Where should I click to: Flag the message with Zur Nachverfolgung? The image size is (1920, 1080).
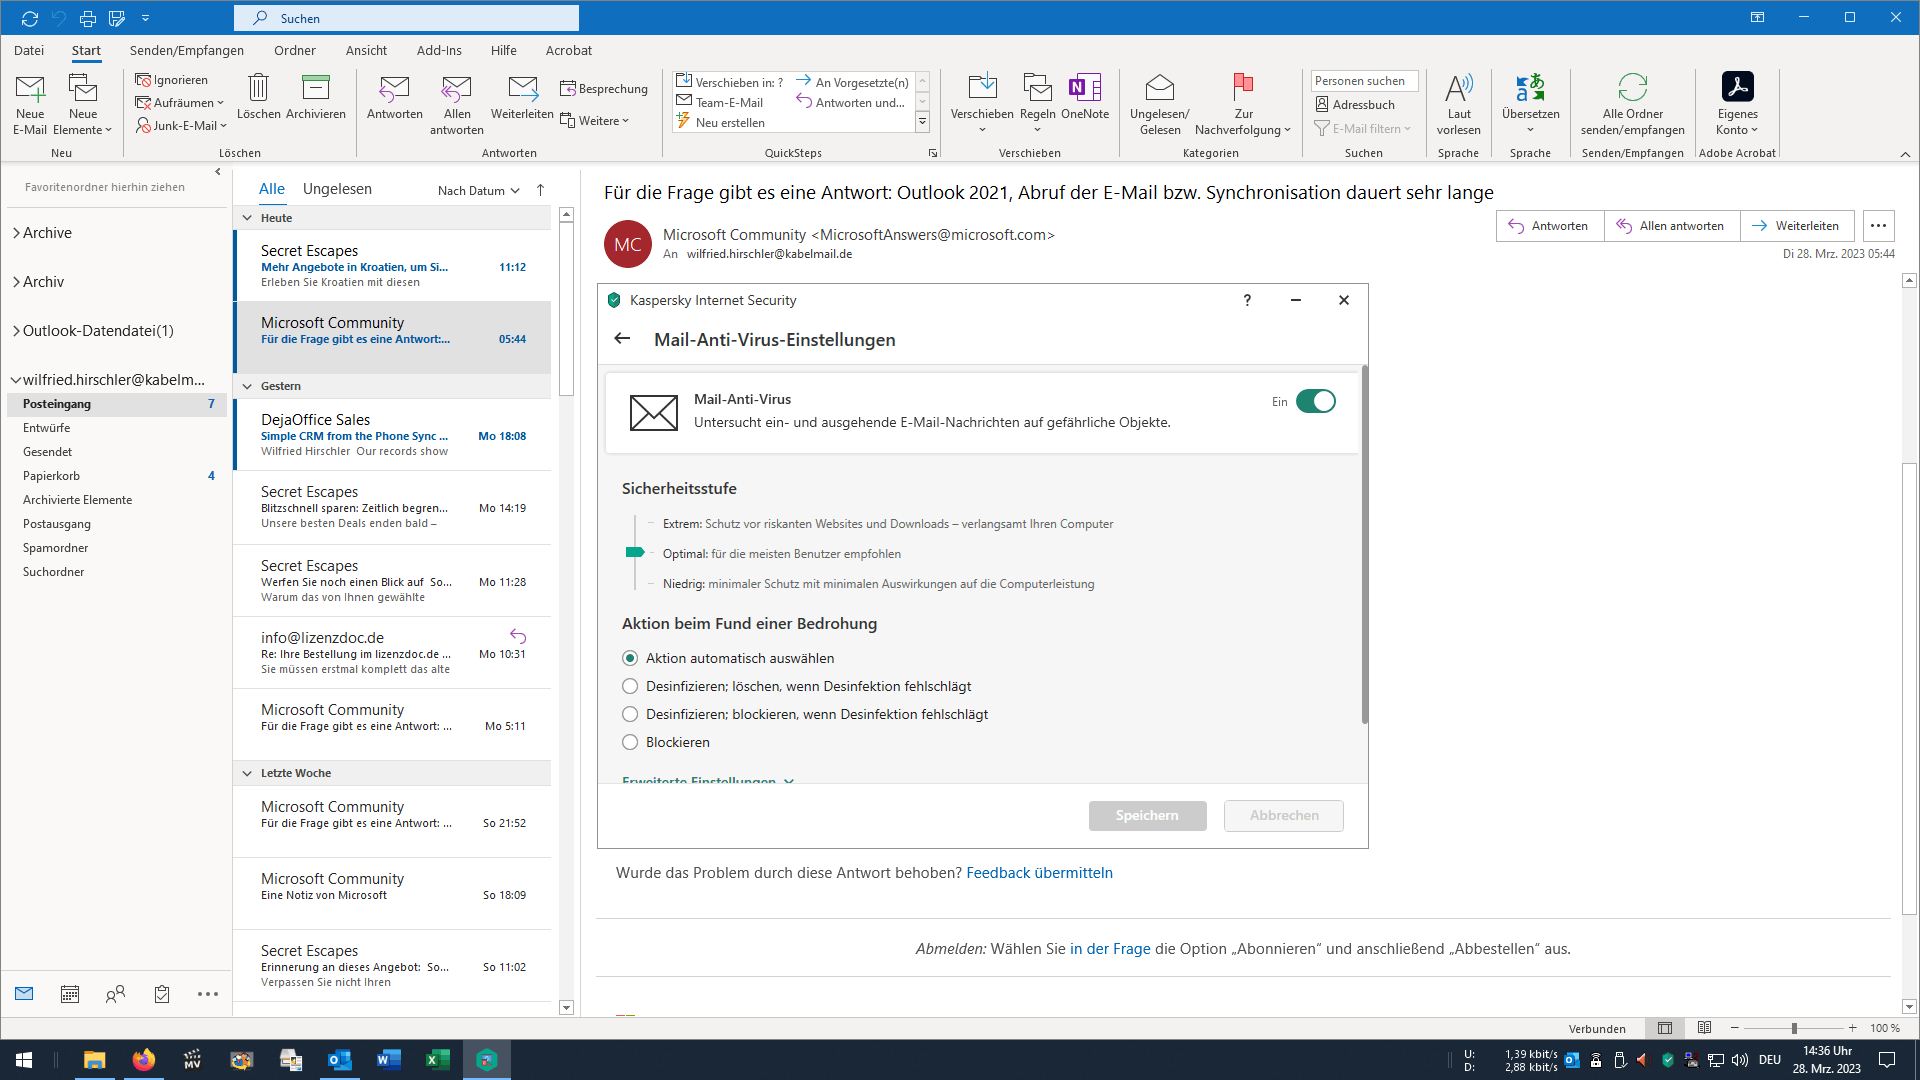(x=1243, y=104)
